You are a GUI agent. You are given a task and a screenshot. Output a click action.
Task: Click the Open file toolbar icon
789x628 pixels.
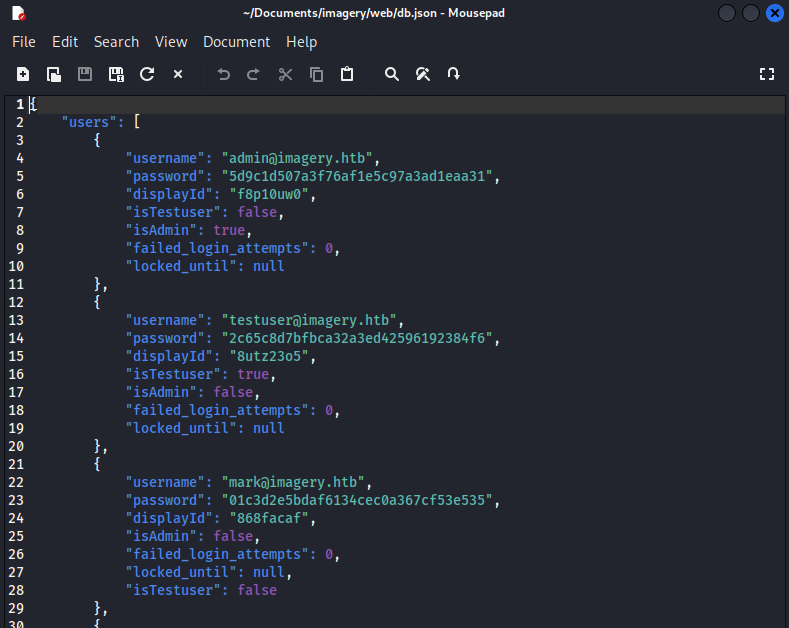point(54,74)
